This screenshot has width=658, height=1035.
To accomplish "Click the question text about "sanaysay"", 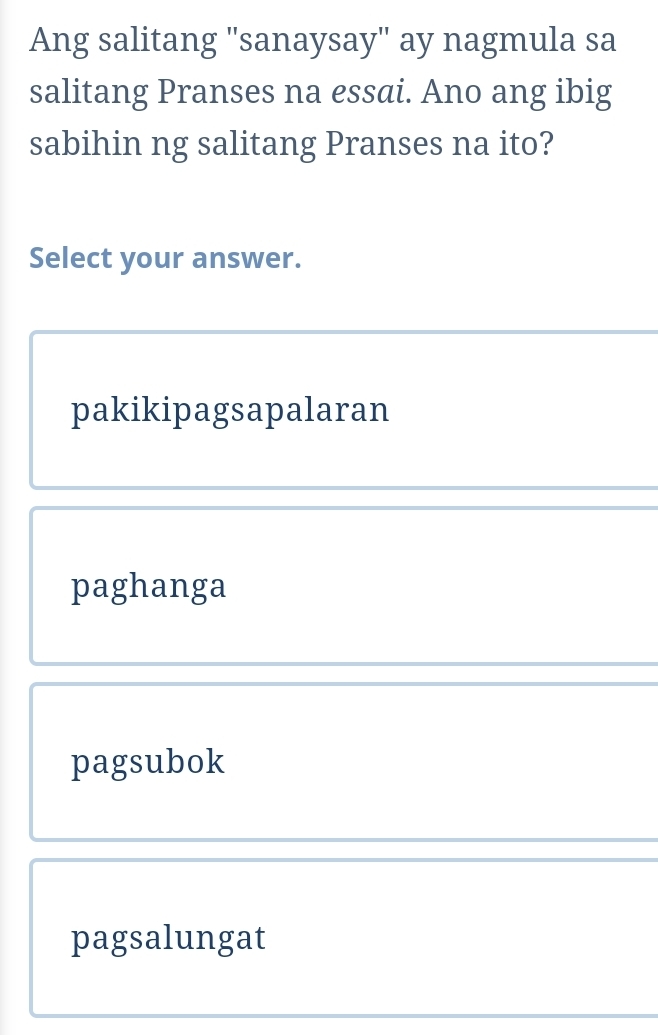I will [320, 90].
